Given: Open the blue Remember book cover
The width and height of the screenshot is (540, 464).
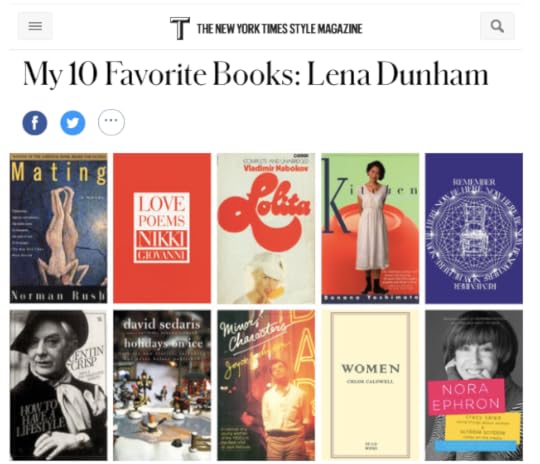Looking at the screenshot, I should [x=474, y=228].
